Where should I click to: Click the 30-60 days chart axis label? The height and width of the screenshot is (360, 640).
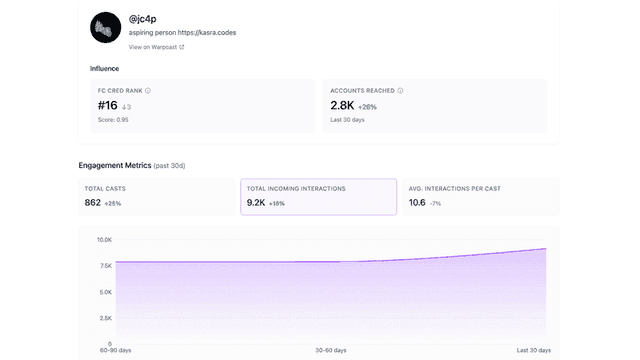pyautogui.click(x=331, y=350)
